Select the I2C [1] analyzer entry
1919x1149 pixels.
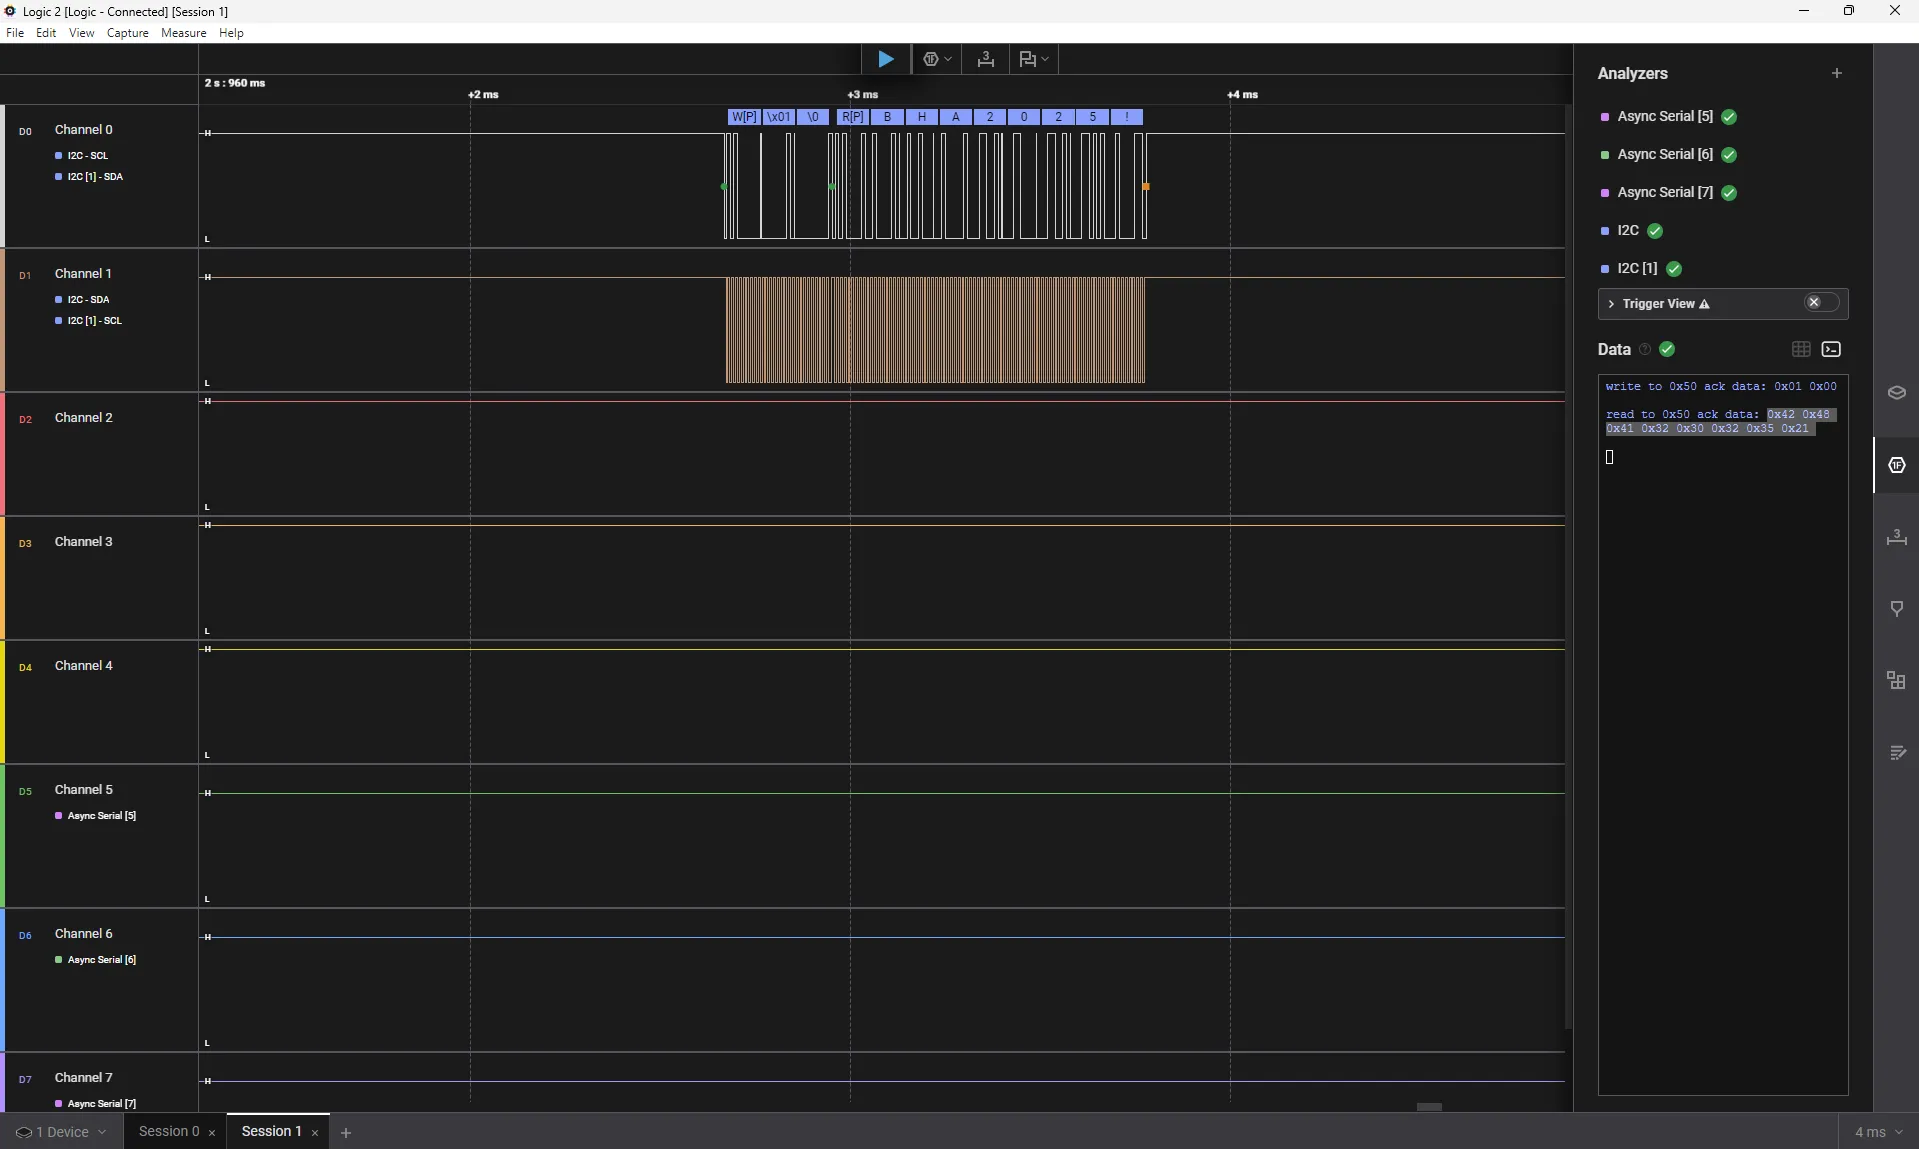click(x=1636, y=269)
